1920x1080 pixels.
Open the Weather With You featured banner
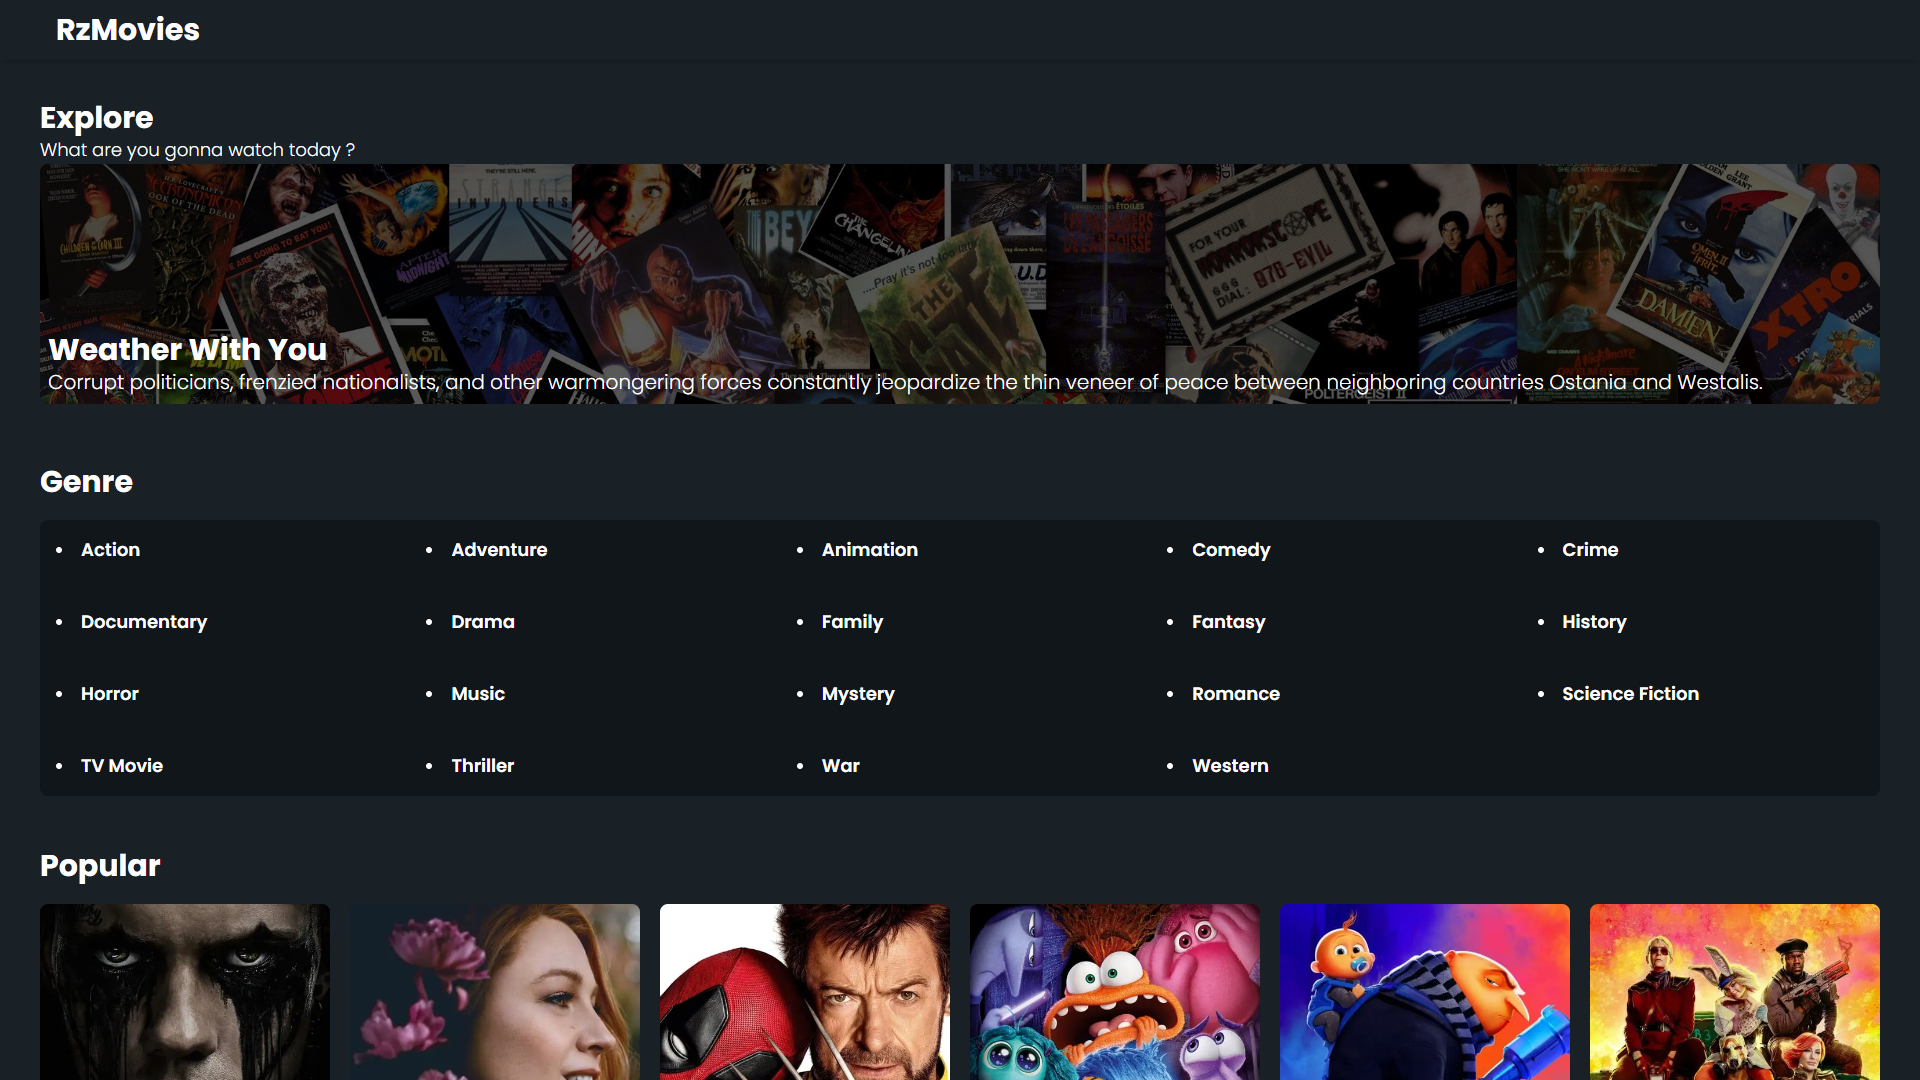point(958,283)
